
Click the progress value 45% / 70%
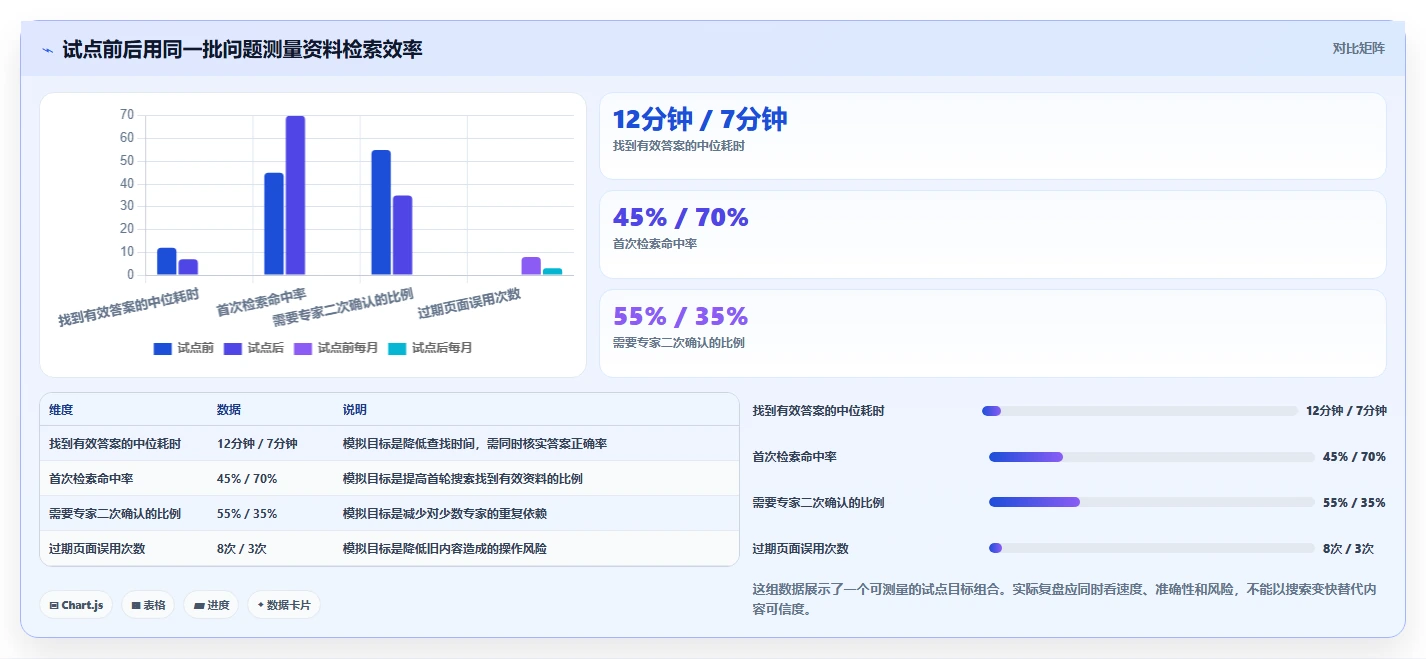click(1354, 457)
